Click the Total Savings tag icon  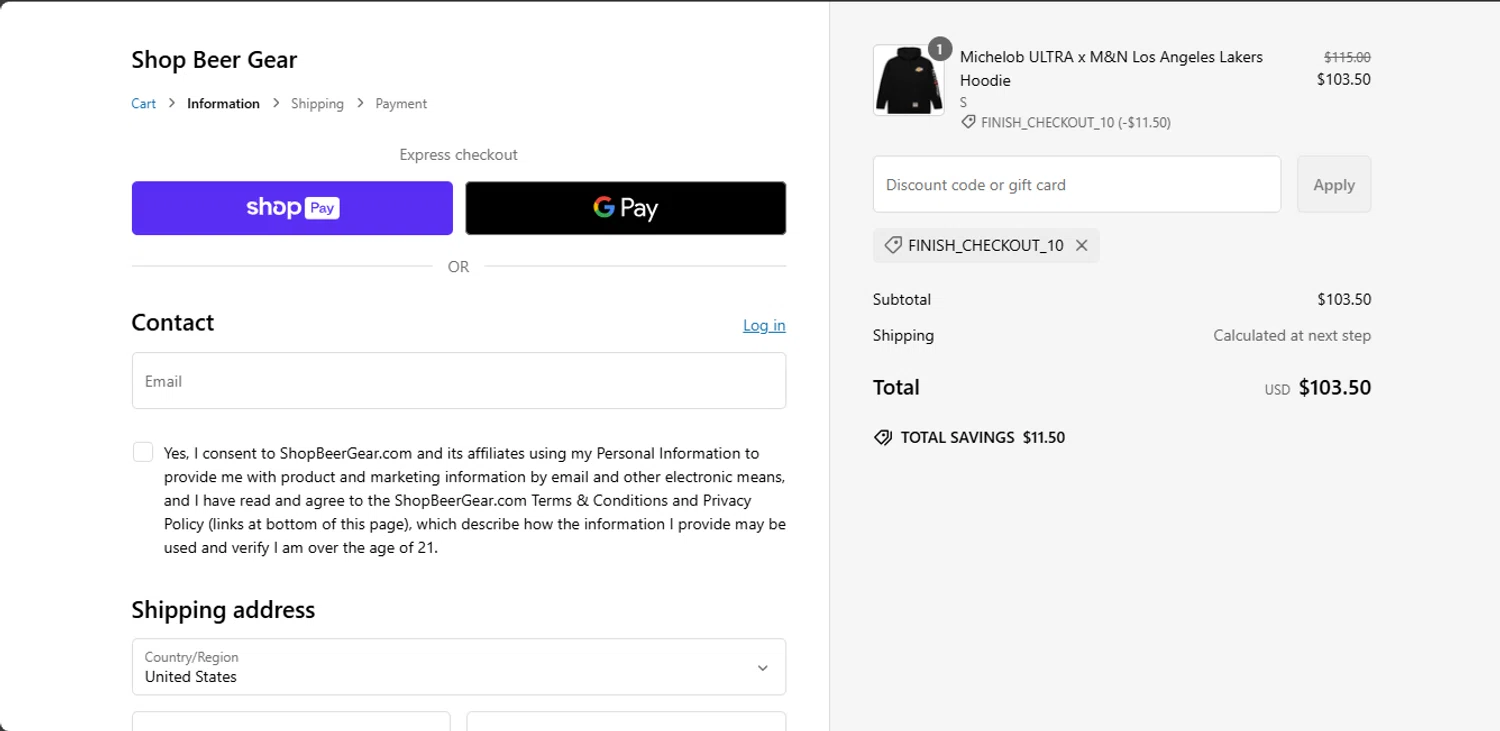[x=882, y=437]
